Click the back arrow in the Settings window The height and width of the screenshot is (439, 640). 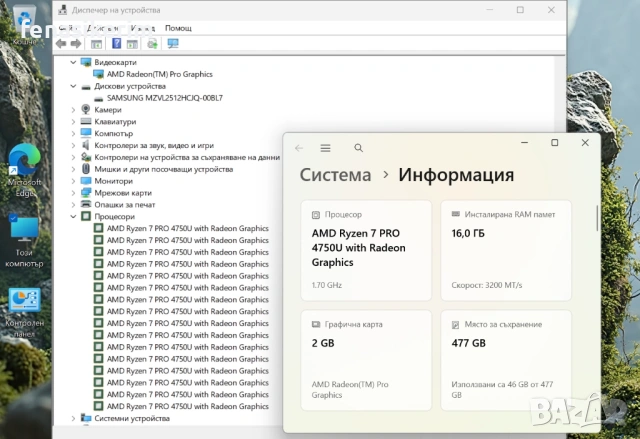pos(299,148)
